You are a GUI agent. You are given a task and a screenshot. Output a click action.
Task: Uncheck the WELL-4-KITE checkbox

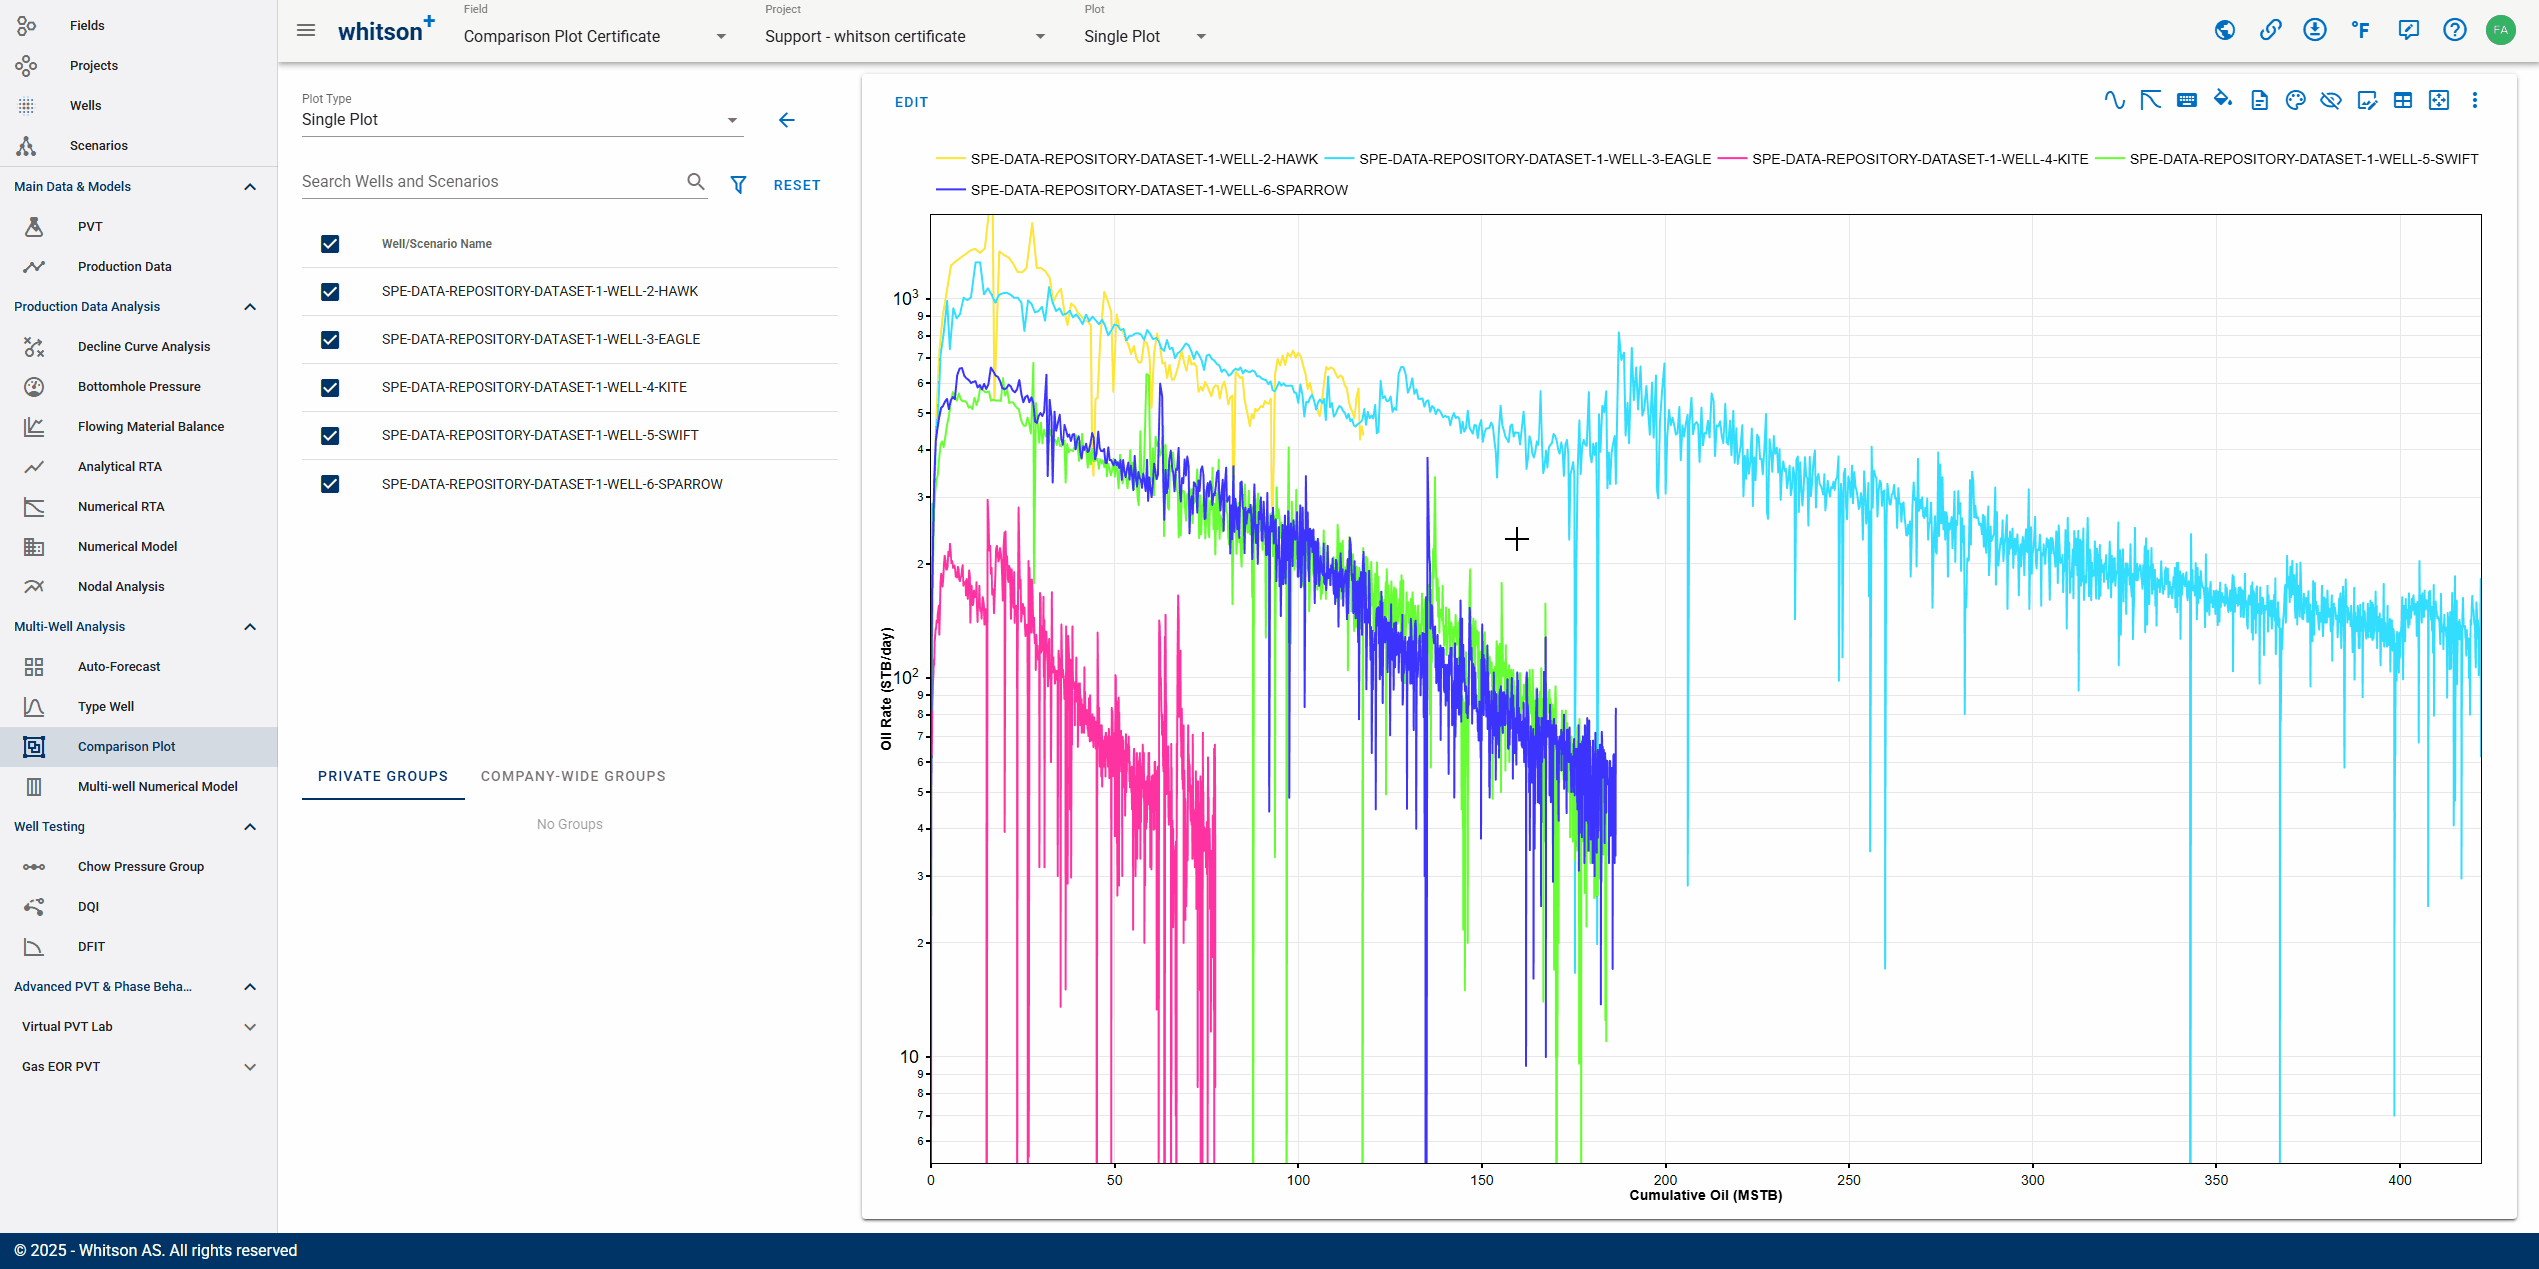point(330,388)
